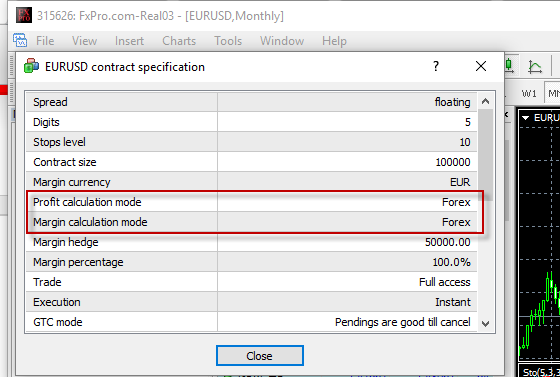
Task: Select the 100.0% margin percentage value
Action: (x=451, y=262)
